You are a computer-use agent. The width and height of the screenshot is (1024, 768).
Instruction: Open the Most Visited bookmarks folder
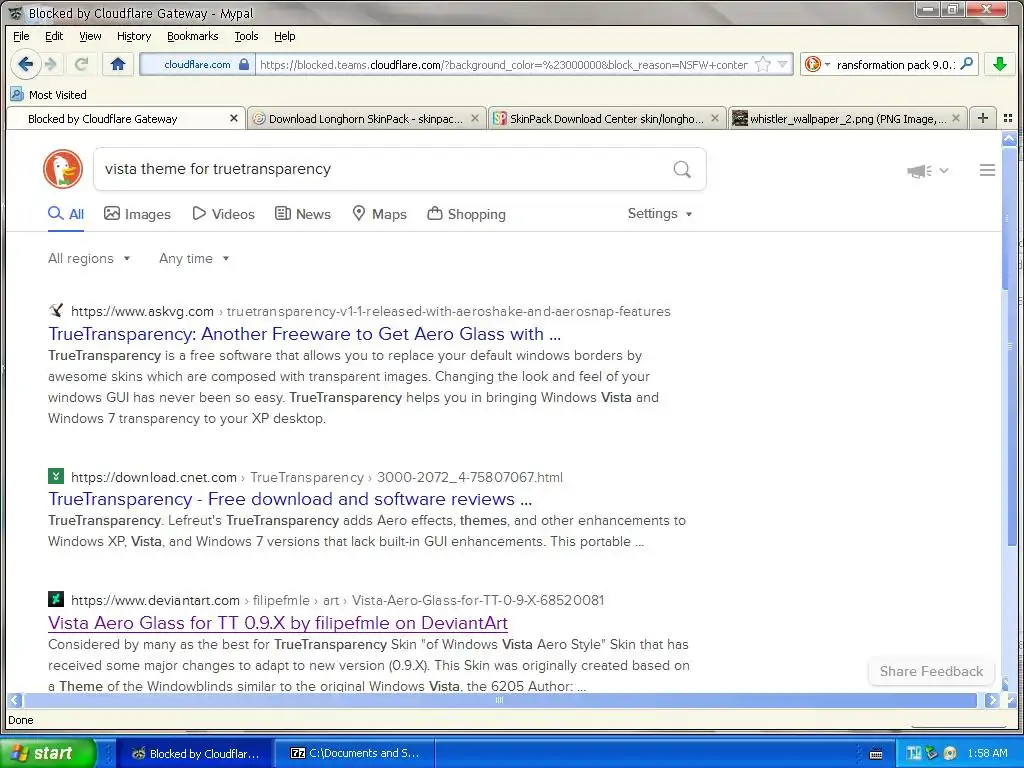48,95
